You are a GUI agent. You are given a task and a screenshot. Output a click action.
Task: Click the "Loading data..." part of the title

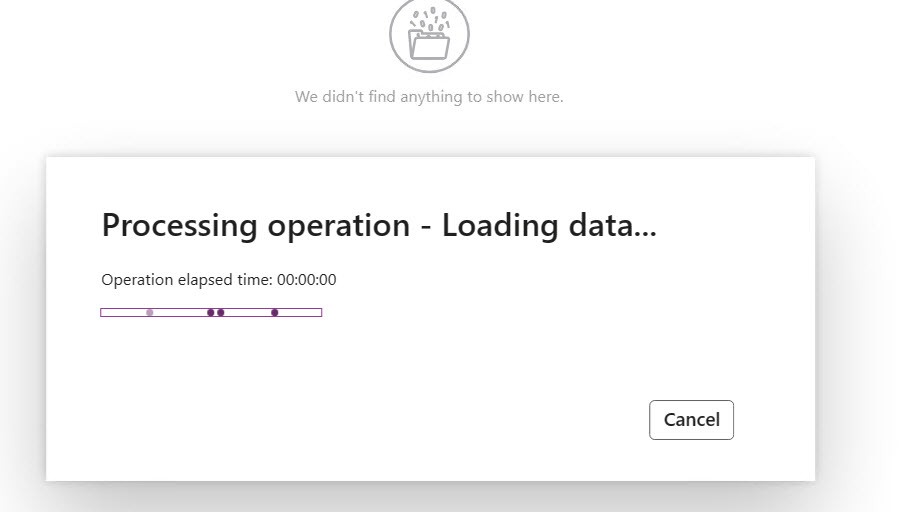[x=549, y=225]
